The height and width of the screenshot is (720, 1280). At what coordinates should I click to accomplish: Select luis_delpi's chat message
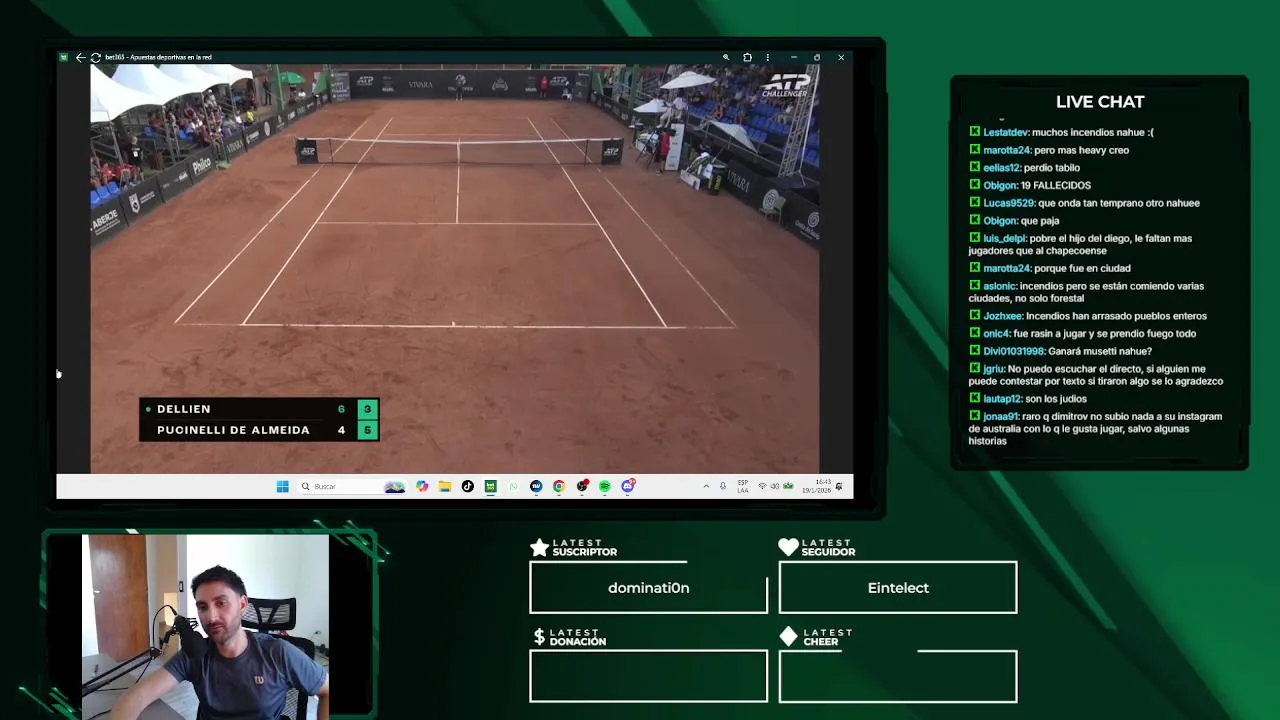point(1081,244)
